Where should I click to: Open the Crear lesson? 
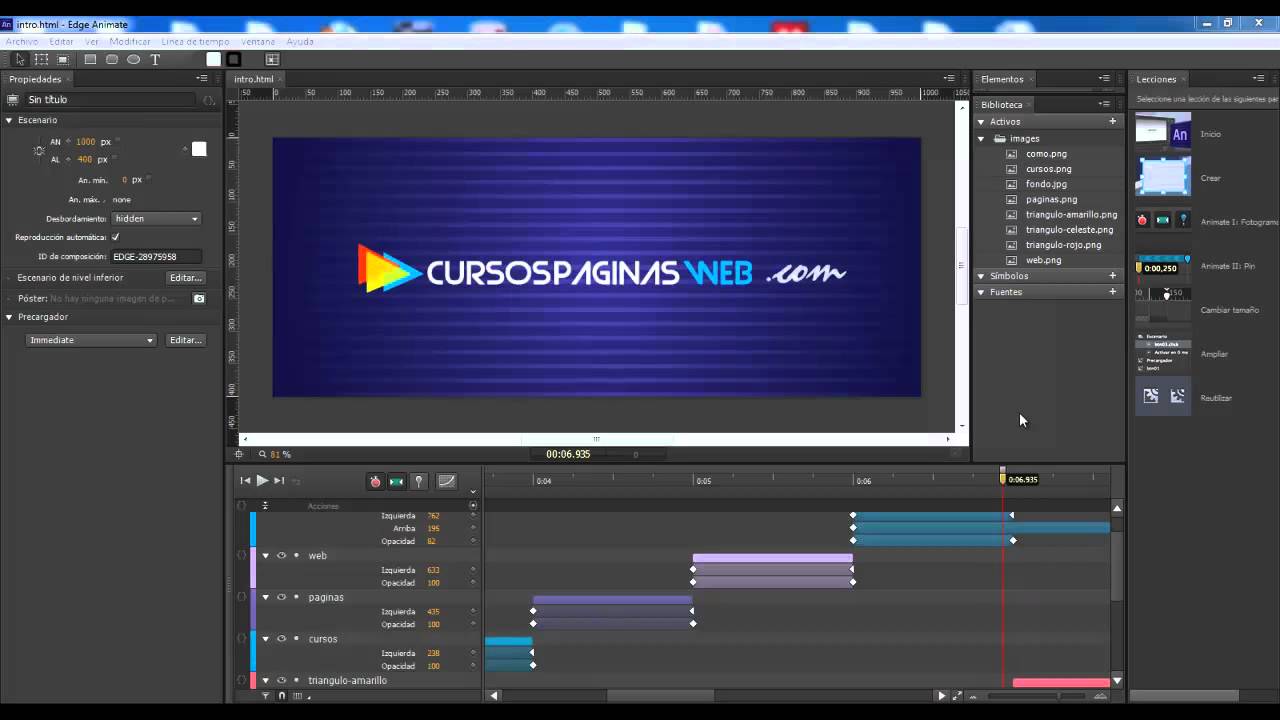(x=1163, y=177)
